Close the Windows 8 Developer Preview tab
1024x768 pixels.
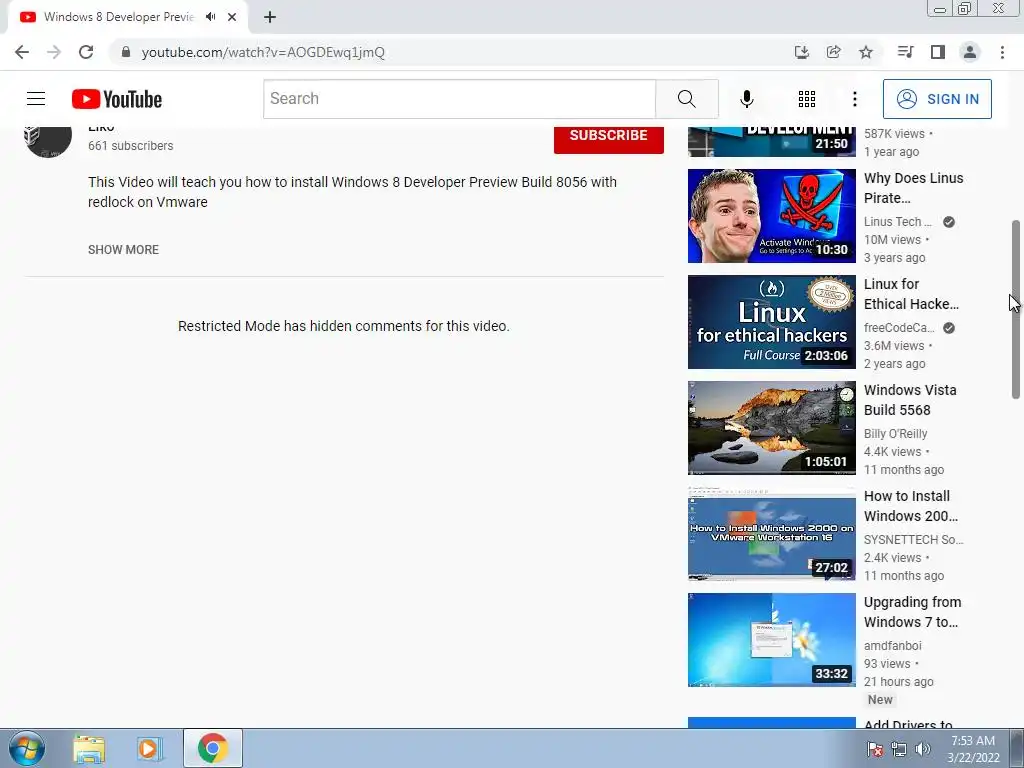pyautogui.click(x=232, y=17)
